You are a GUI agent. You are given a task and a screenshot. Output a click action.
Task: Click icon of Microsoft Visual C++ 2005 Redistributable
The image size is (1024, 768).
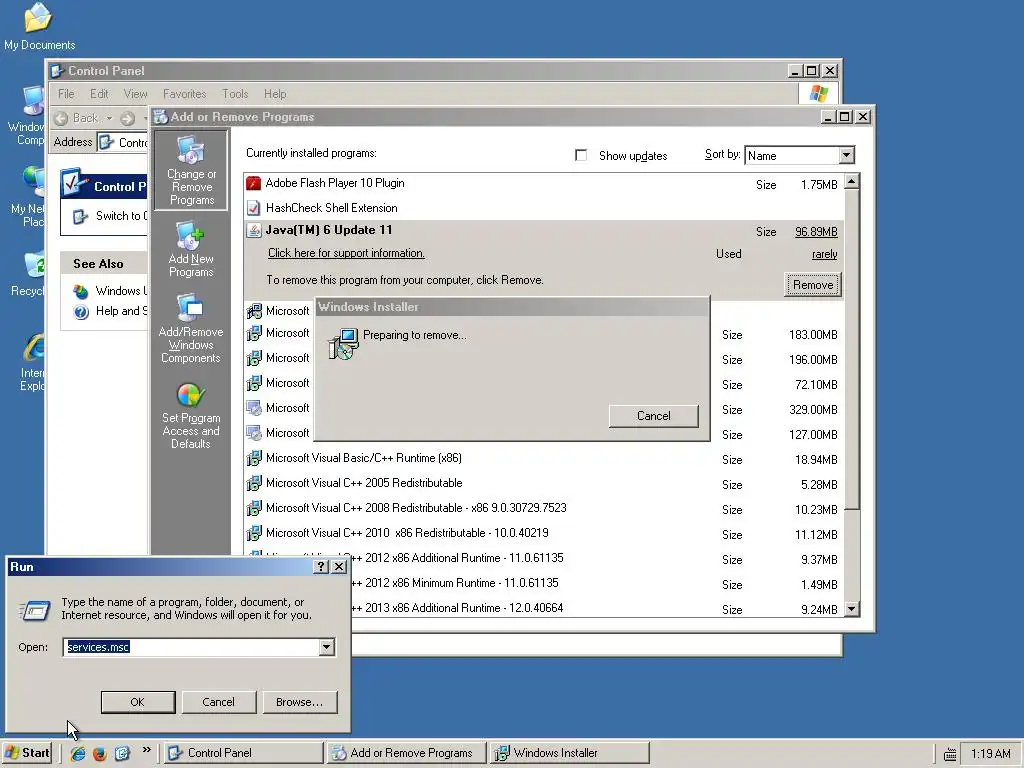253,483
